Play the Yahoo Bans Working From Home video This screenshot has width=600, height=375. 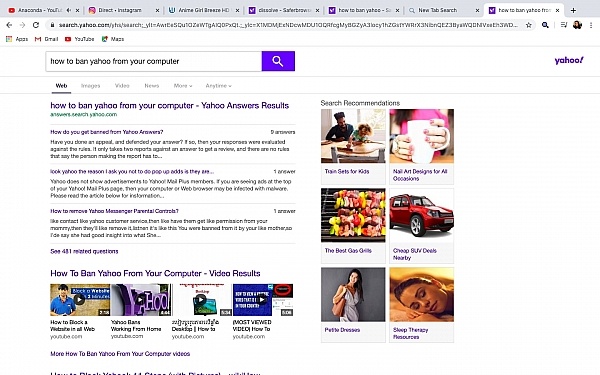coord(140,300)
